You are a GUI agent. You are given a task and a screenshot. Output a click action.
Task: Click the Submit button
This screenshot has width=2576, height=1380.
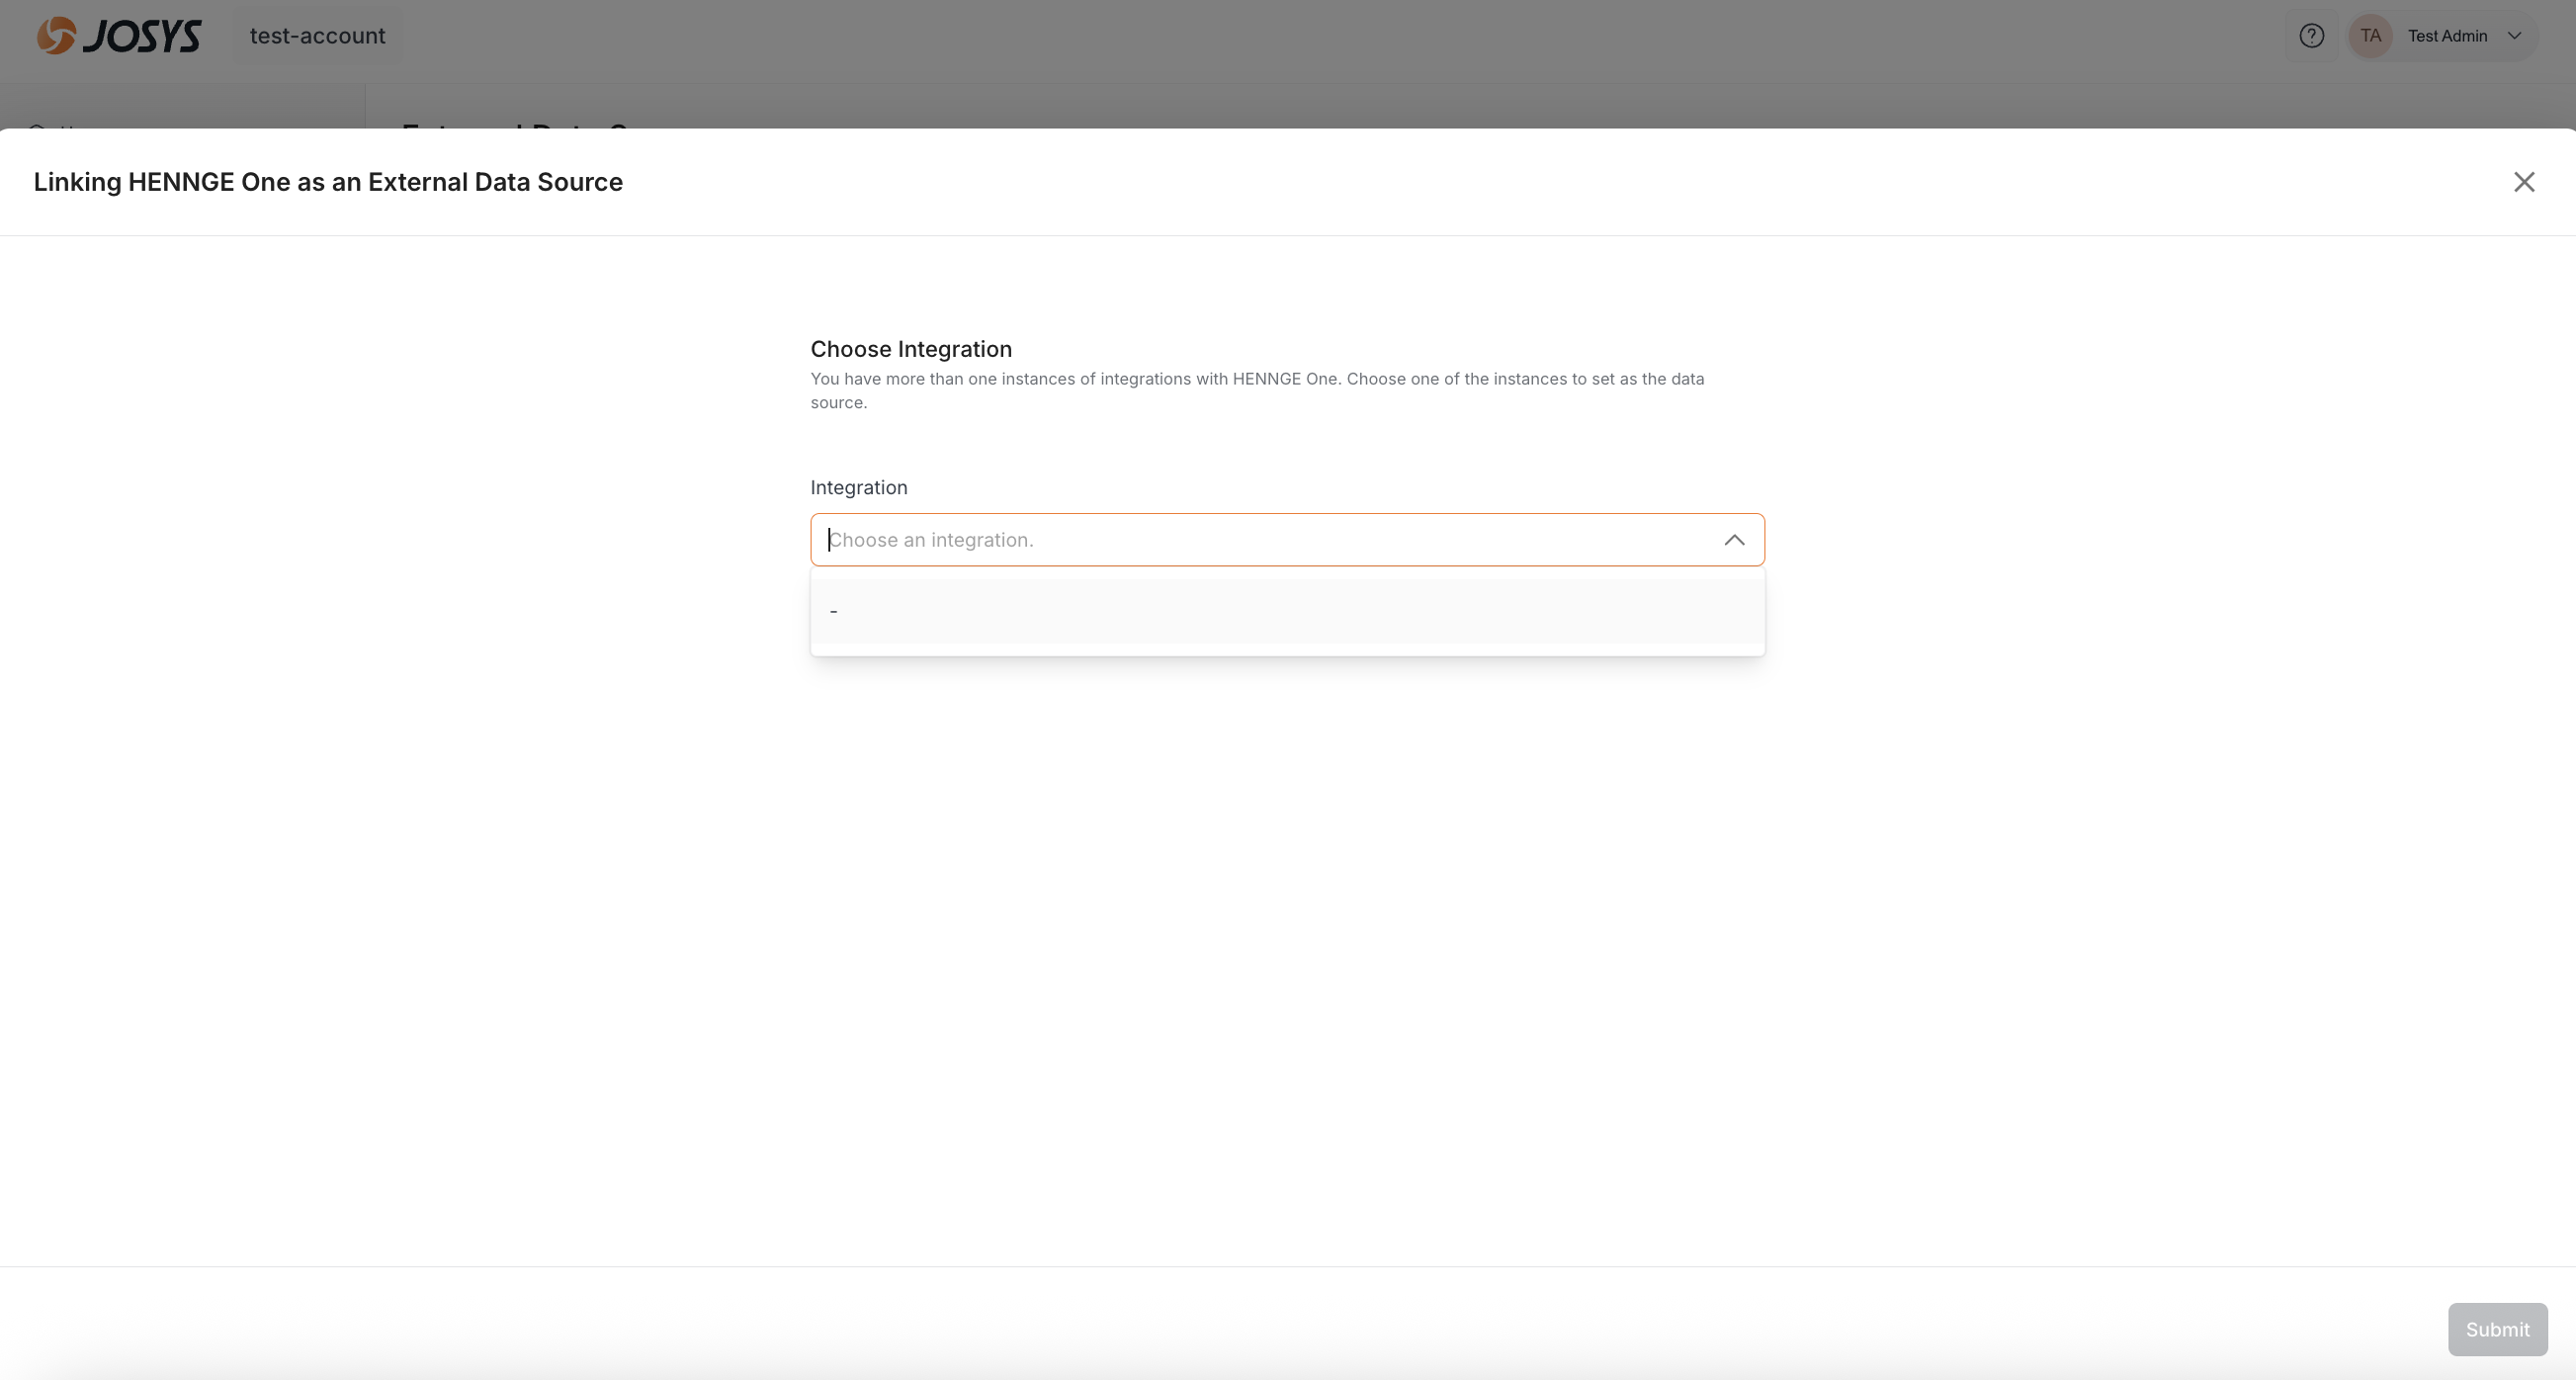(x=2497, y=1329)
